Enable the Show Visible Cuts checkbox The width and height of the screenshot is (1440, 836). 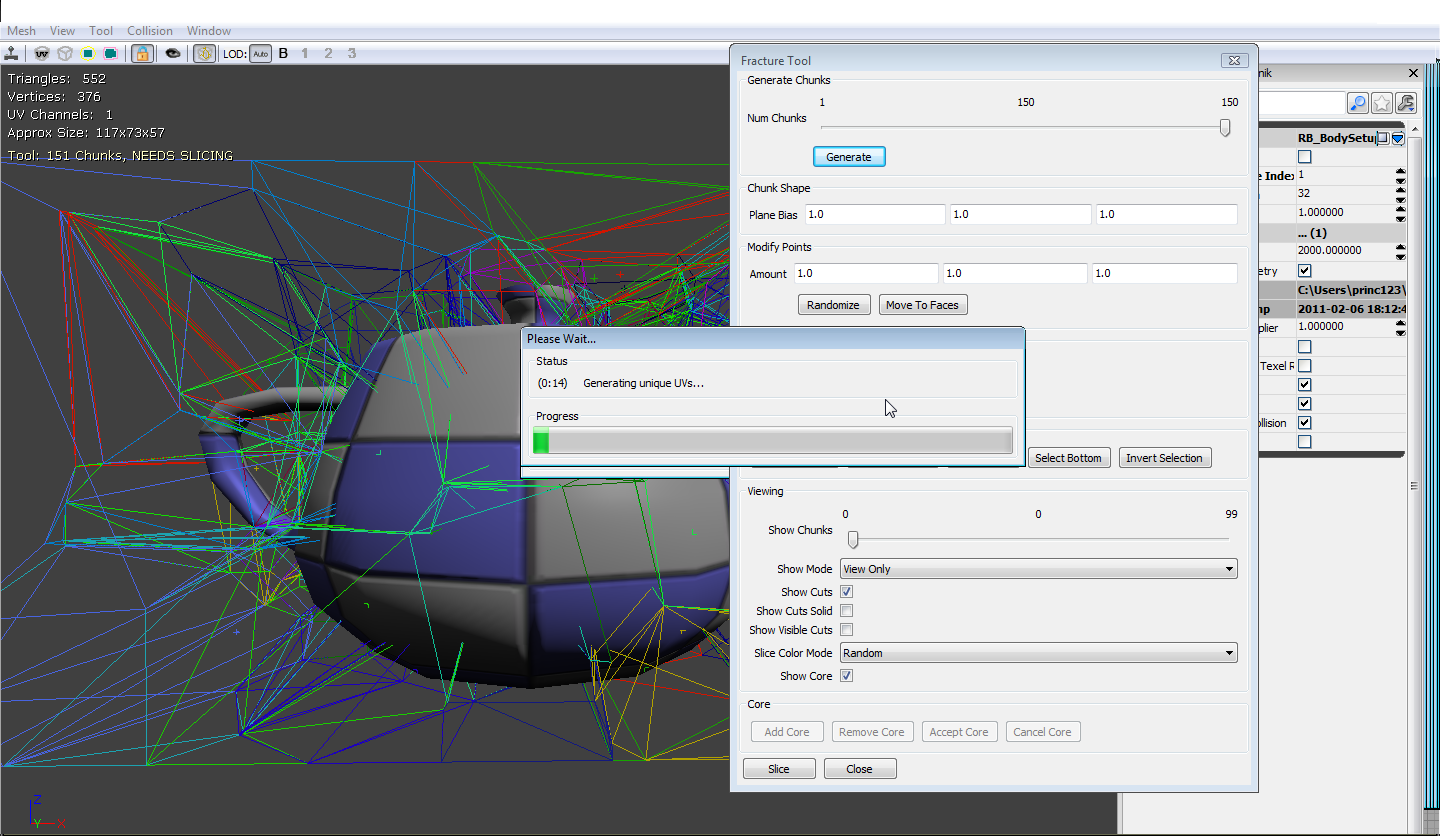point(846,630)
